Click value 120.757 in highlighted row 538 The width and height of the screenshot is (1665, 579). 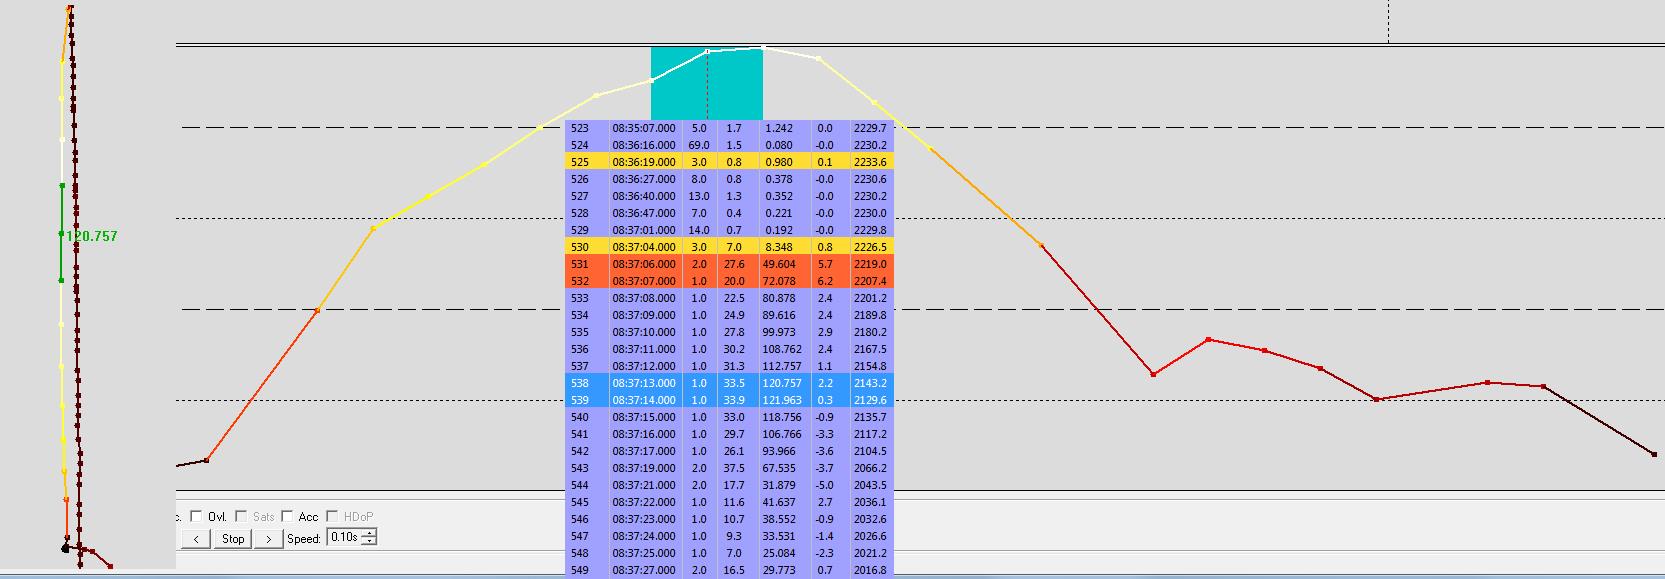click(x=782, y=383)
